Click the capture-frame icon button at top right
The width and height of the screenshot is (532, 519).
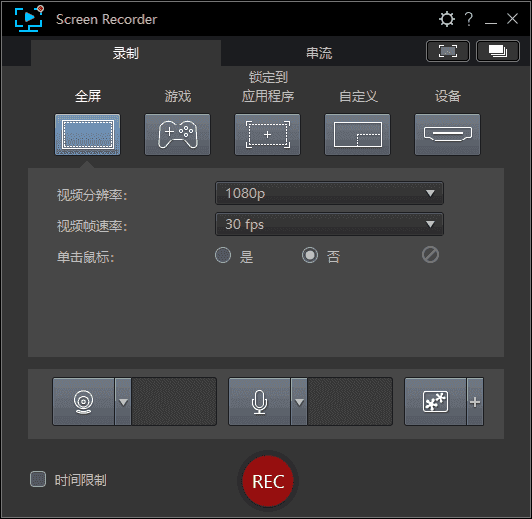pos(448,51)
